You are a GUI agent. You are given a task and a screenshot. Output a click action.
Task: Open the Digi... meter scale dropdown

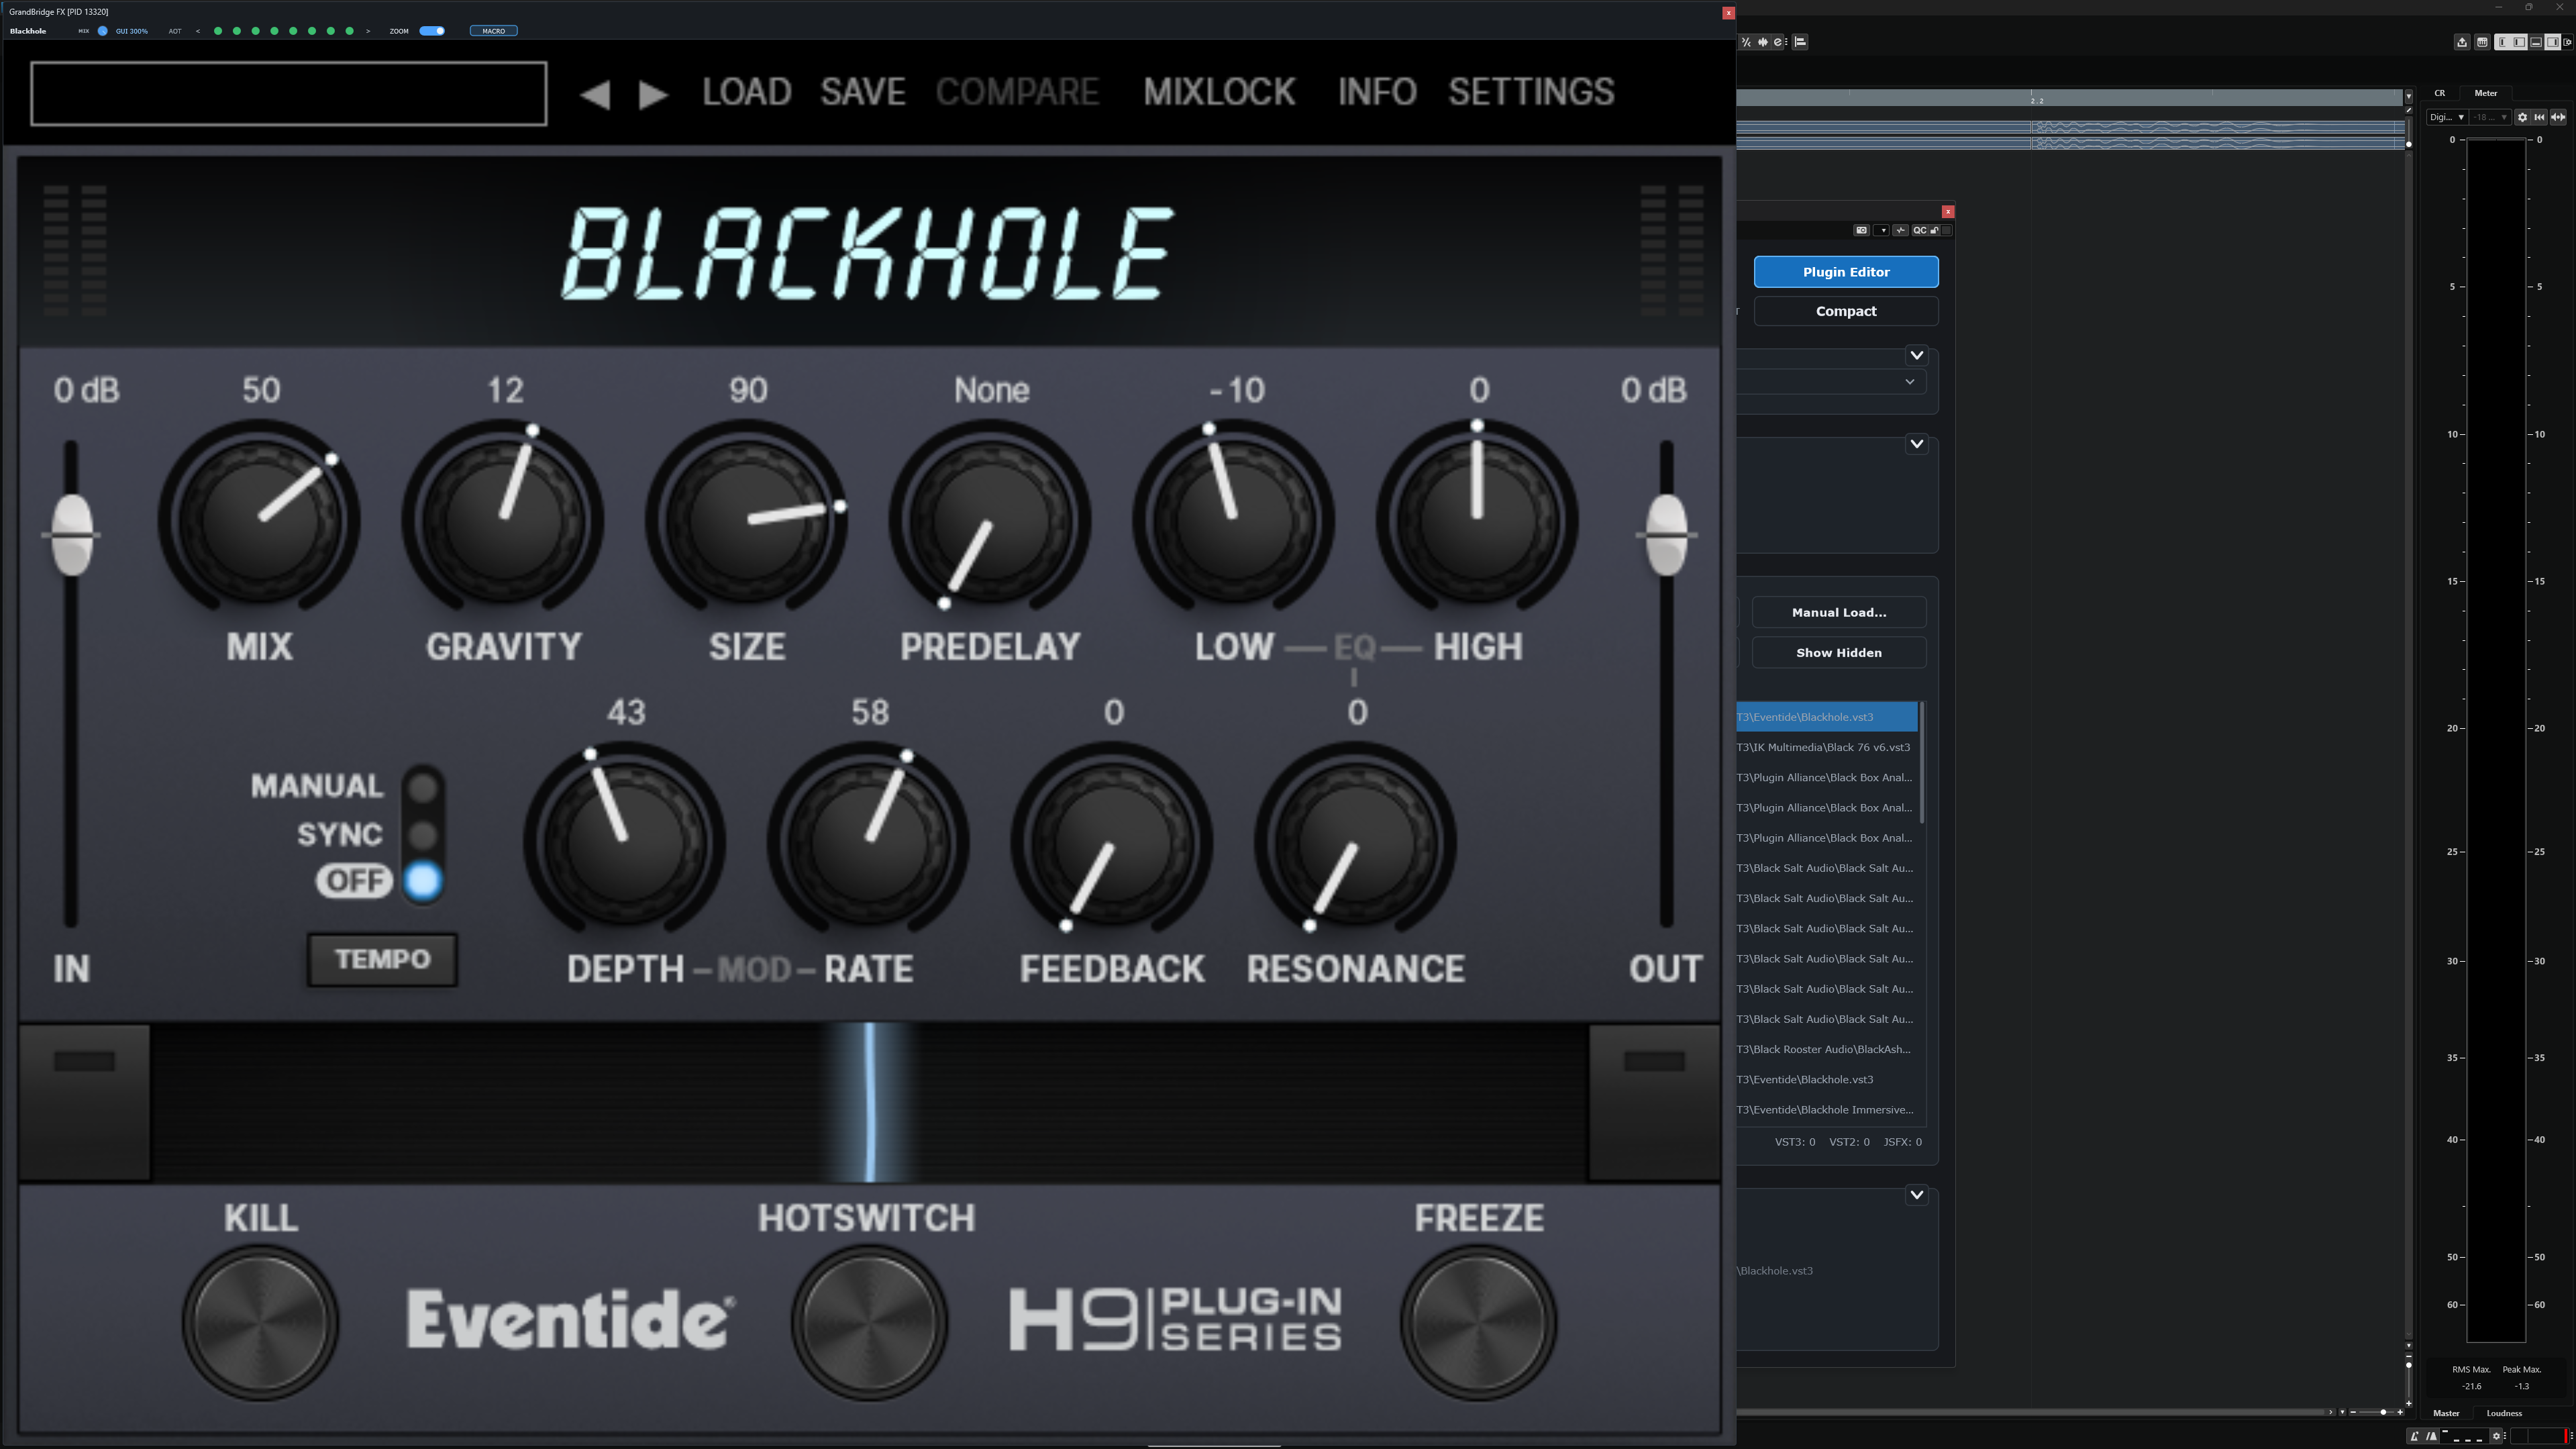[x=2447, y=117]
